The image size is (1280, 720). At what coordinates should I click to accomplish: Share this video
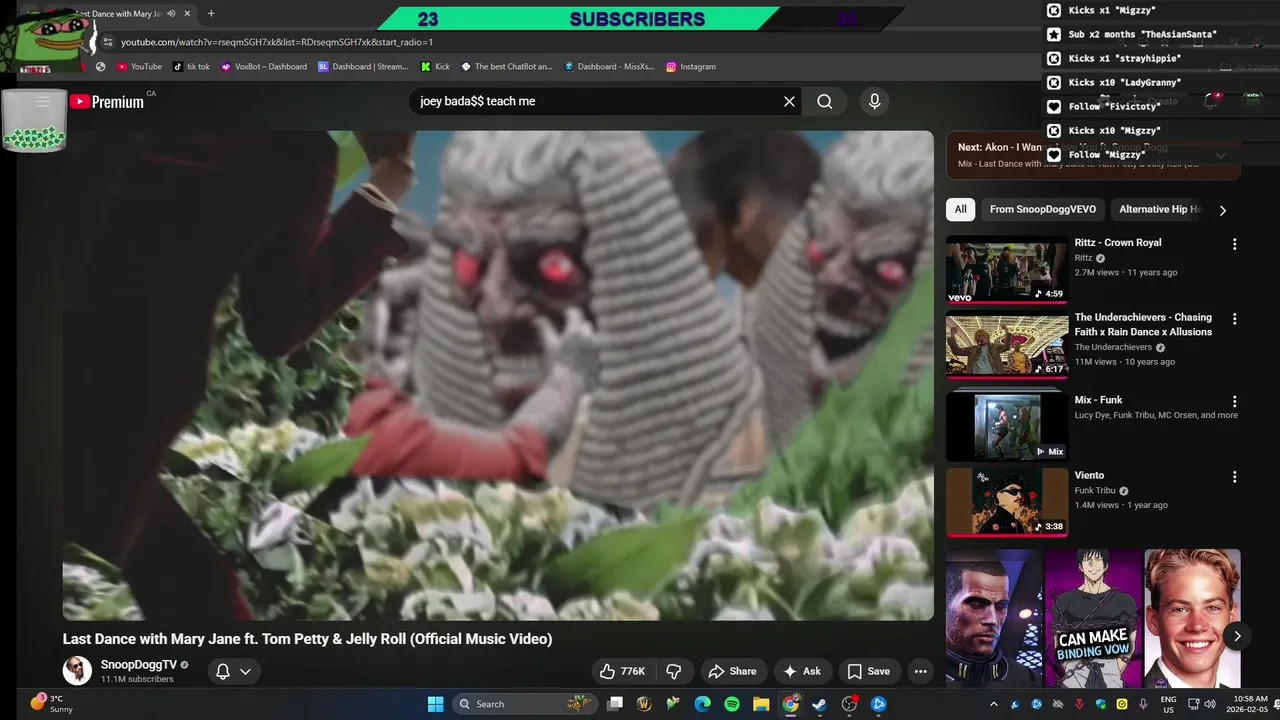732,671
